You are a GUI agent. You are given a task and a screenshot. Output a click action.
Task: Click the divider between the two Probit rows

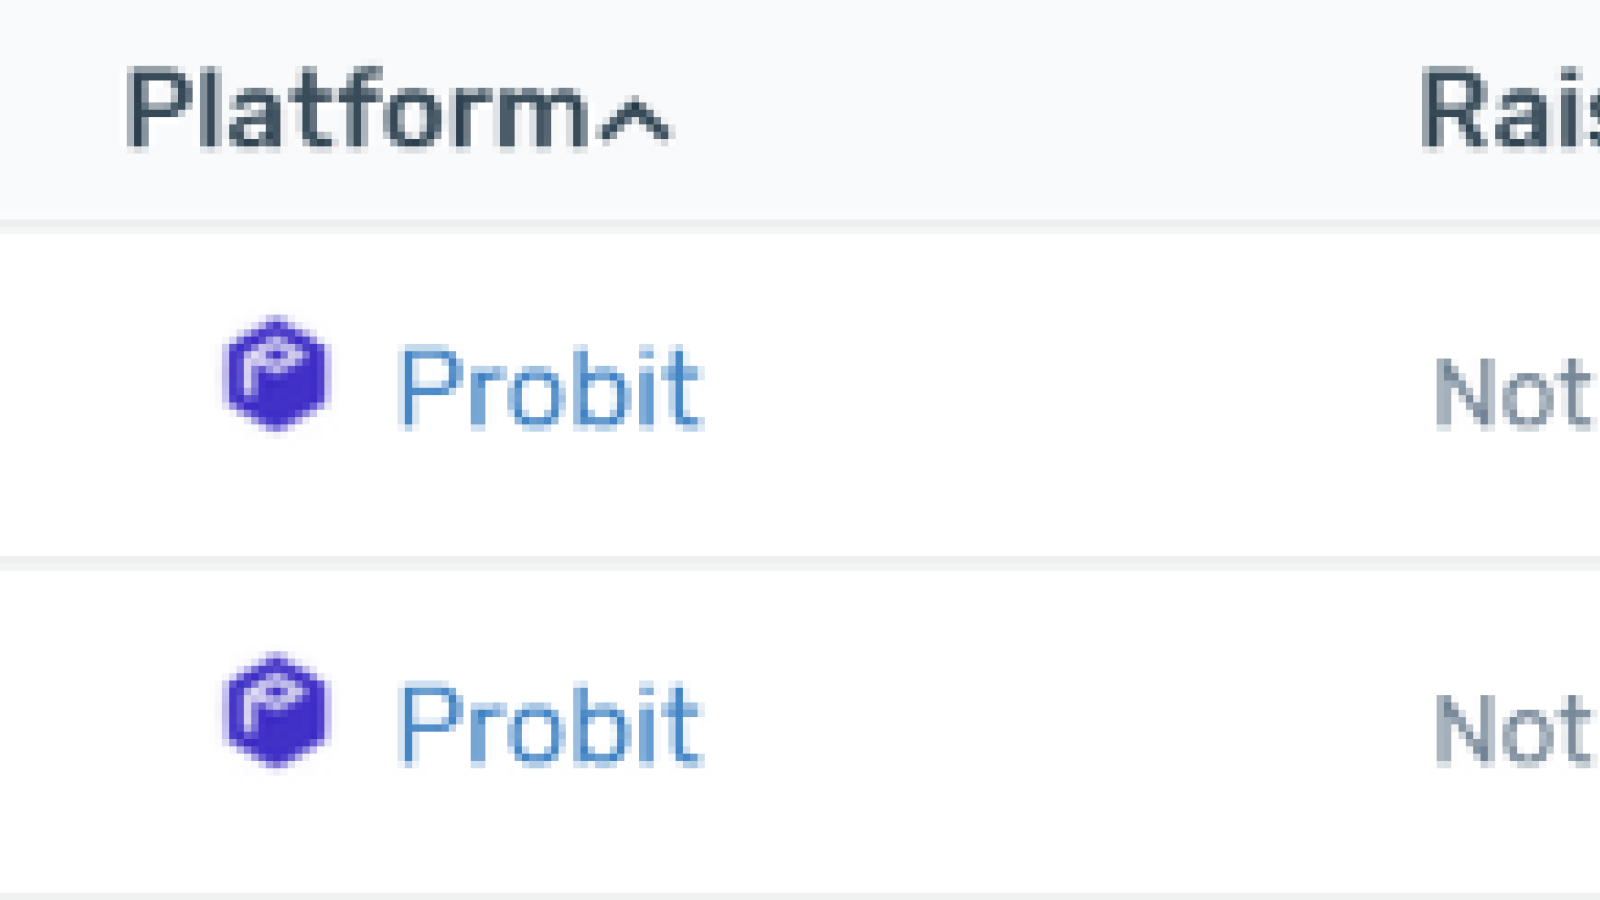[800, 563]
